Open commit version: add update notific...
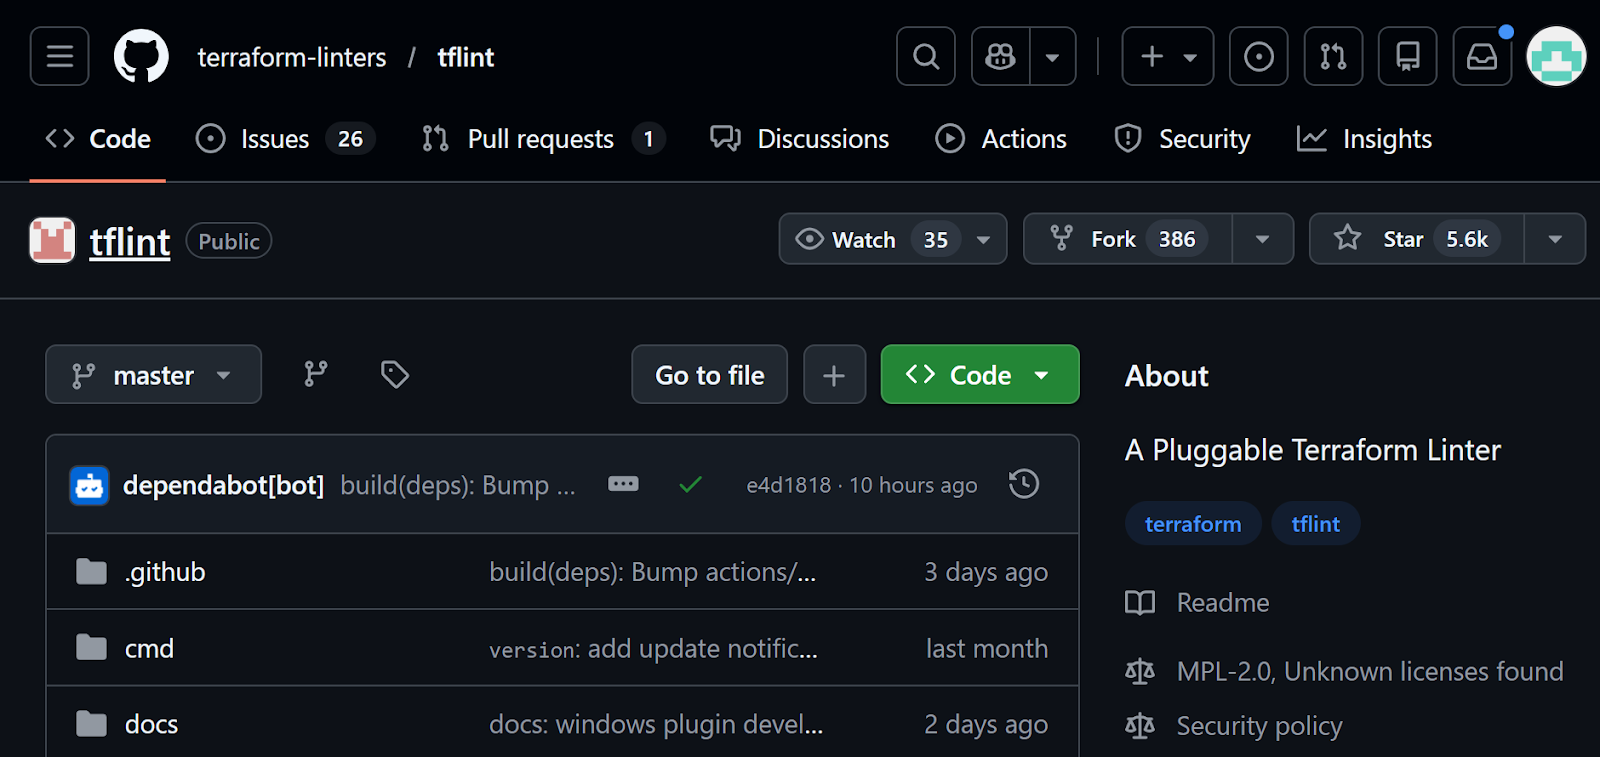This screenshot has width=1600, height=757. click(x=653, y=648)
